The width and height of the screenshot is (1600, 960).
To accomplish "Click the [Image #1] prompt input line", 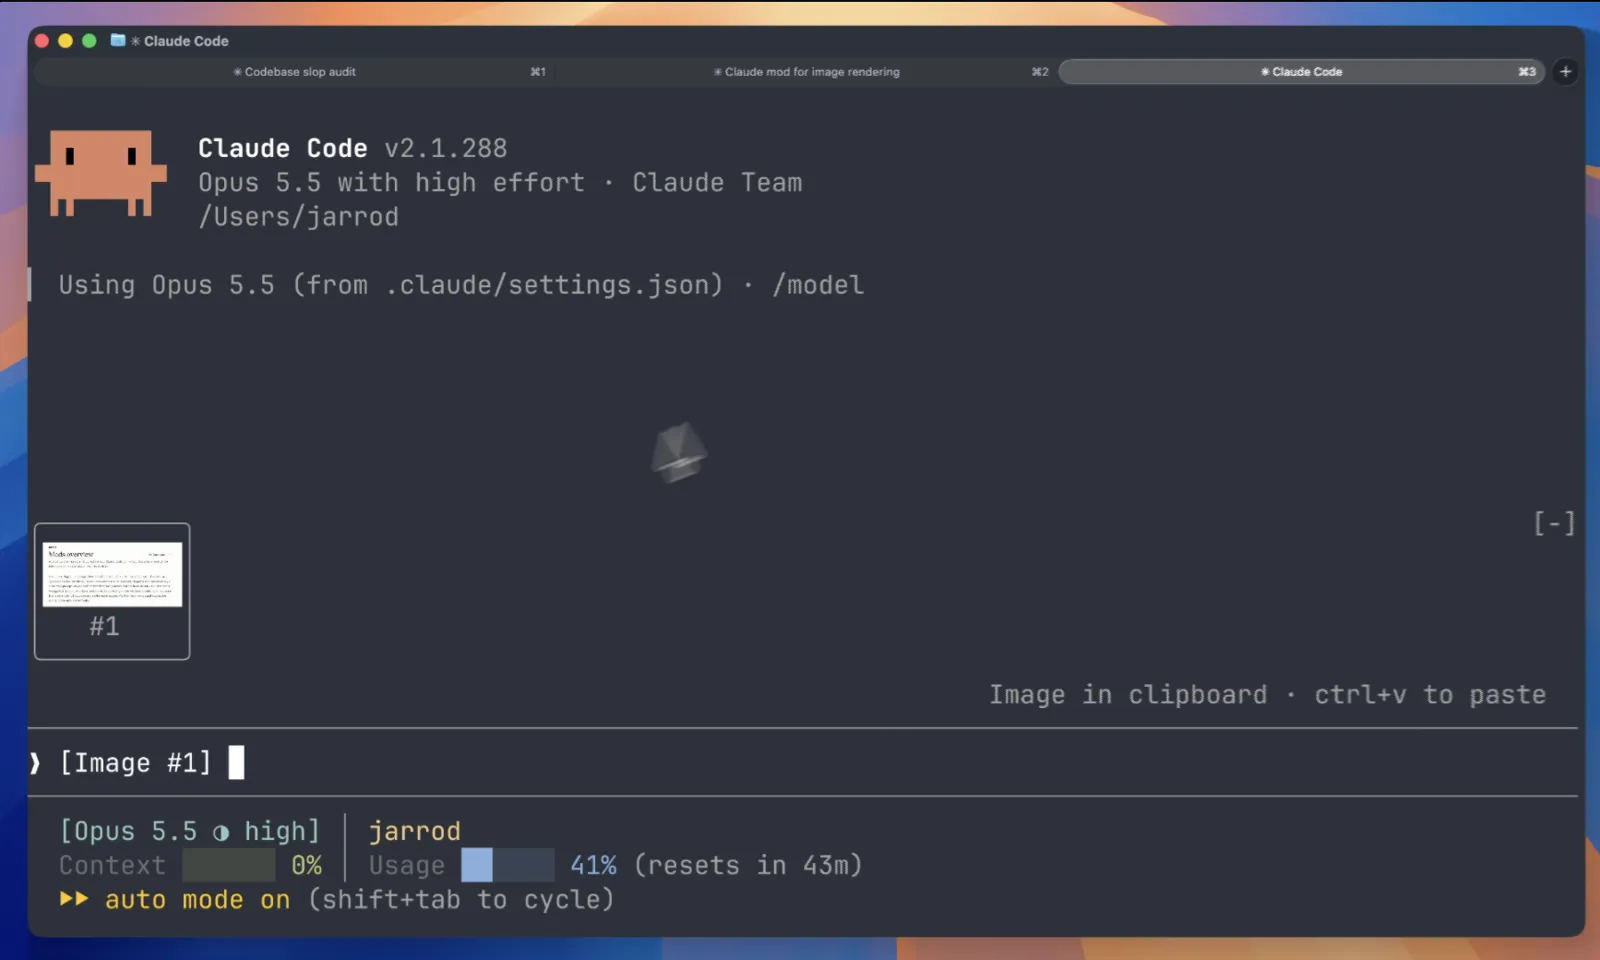I will click(802, 763).
